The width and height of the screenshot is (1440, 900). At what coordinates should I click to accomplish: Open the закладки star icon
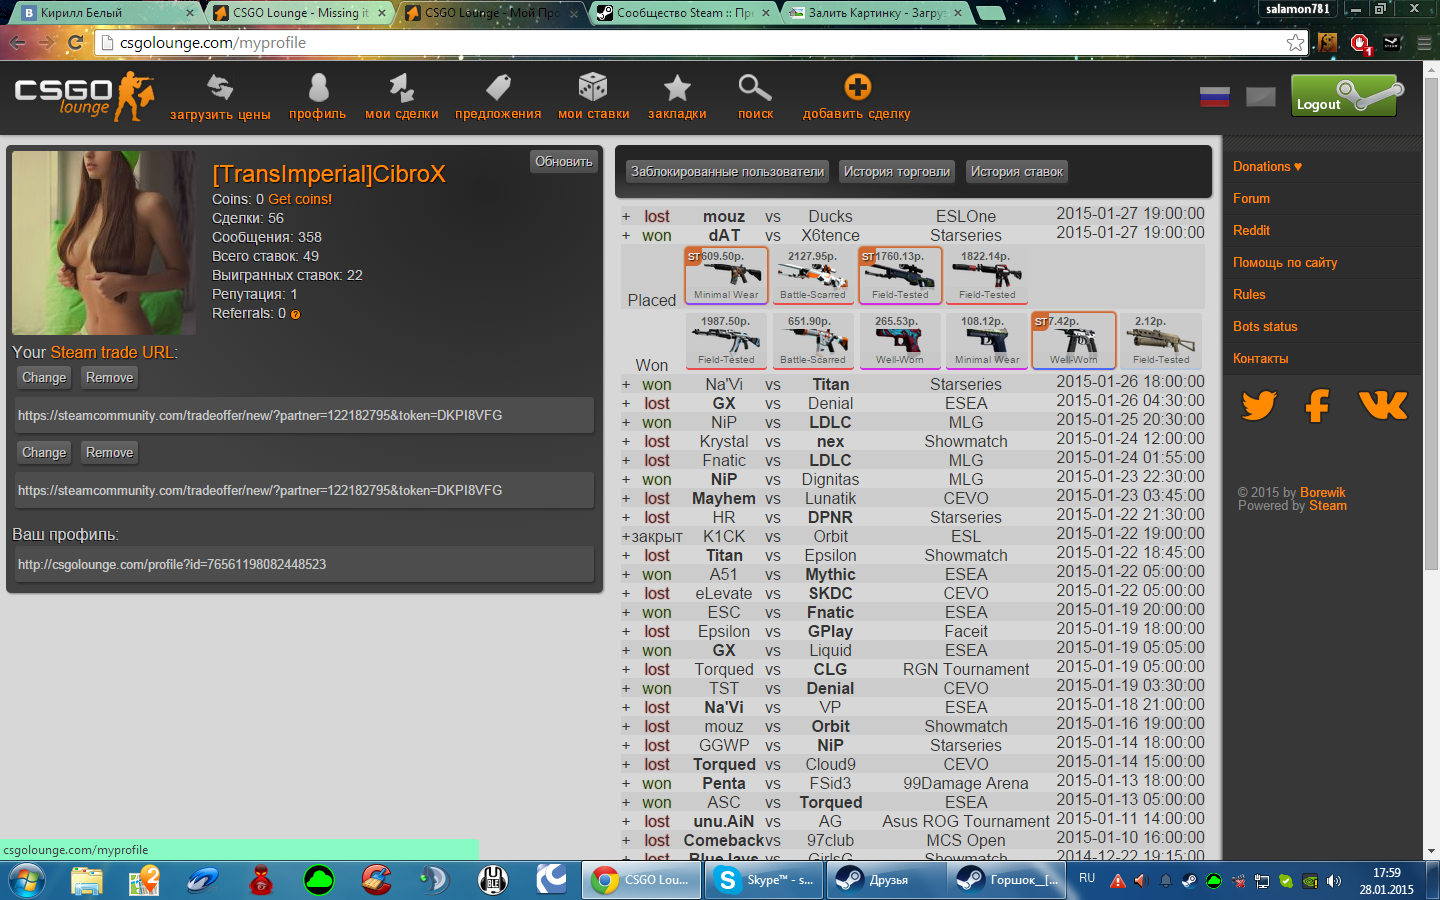[677, 88]
